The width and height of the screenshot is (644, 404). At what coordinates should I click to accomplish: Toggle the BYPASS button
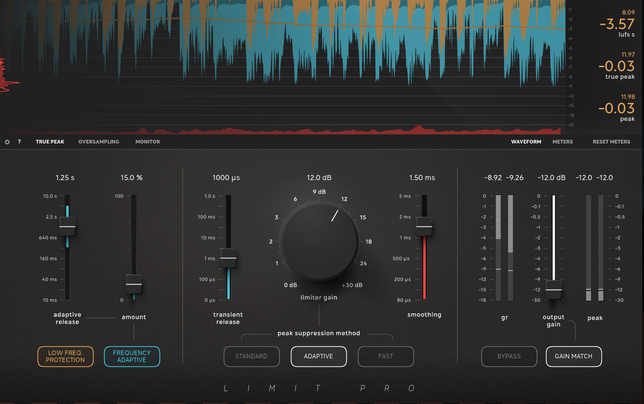pos(509,356)
